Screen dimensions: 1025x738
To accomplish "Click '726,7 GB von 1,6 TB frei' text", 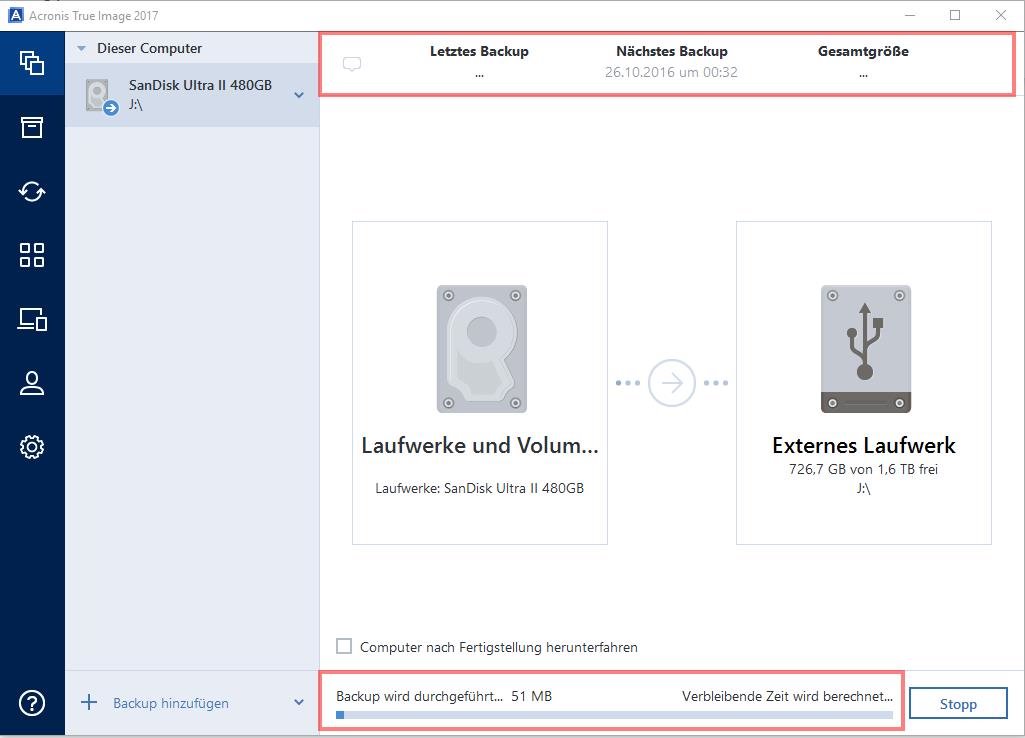I will tap(864, 469).
